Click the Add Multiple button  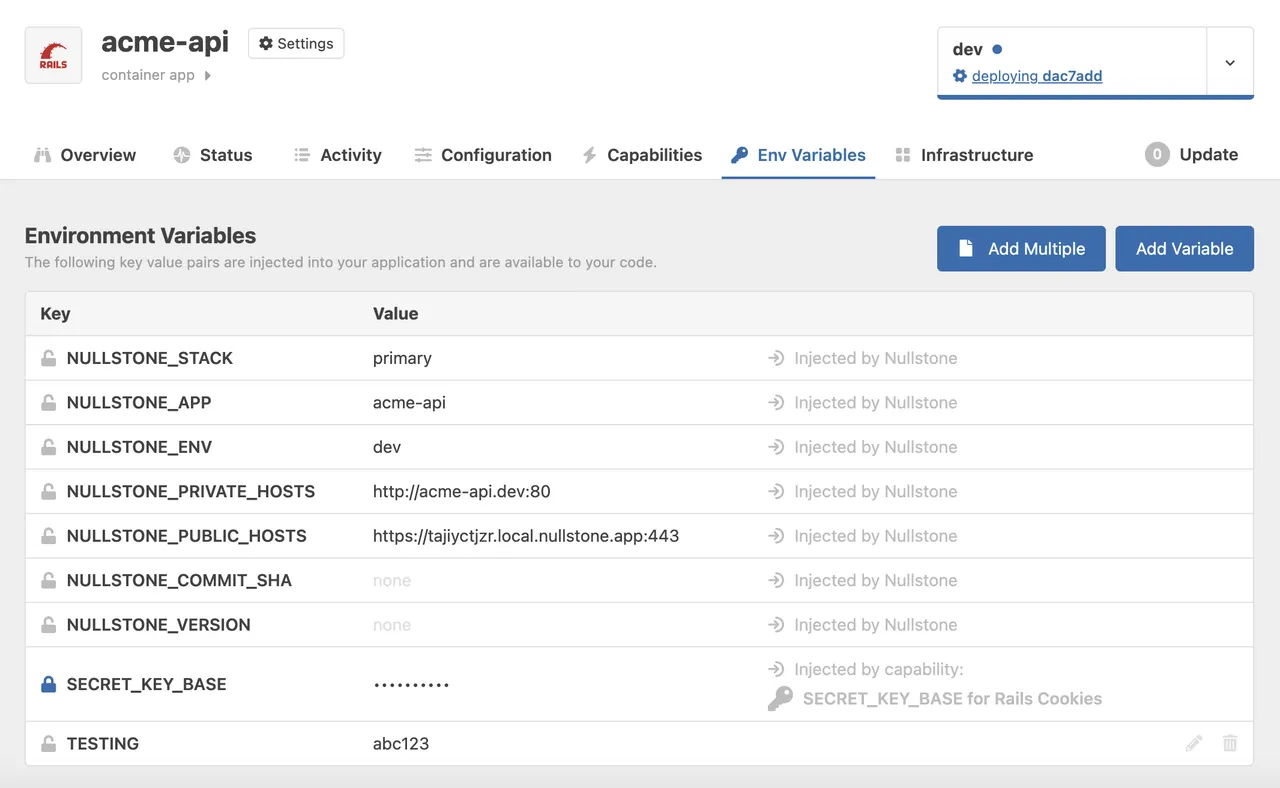point(1021,249)
